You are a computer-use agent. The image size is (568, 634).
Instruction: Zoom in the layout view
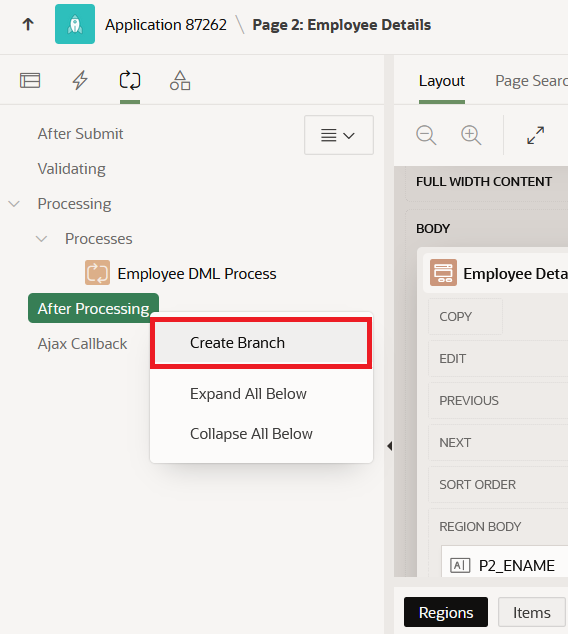[471, 135]
